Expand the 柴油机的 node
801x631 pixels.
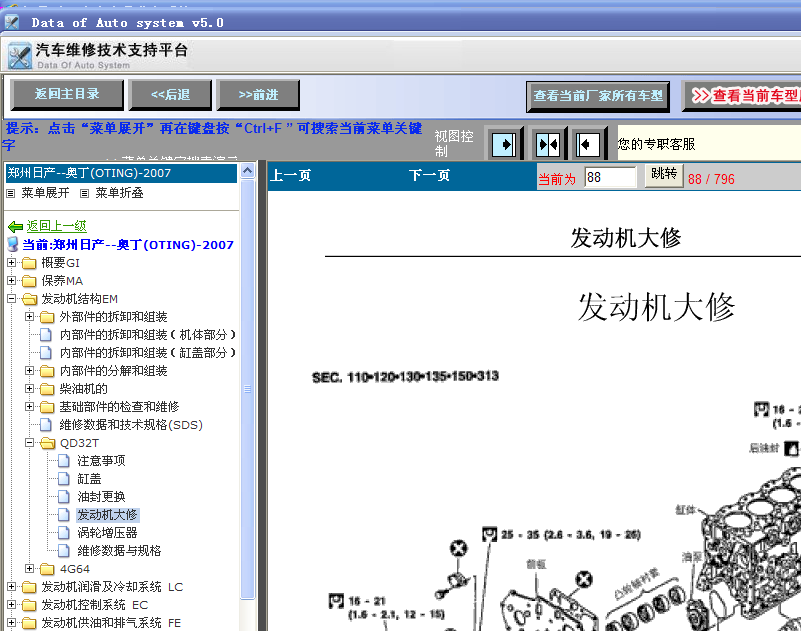tap(30, 389)
